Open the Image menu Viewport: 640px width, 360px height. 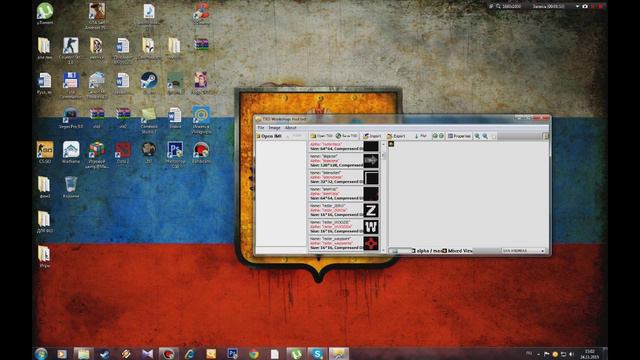coord(274,128)
